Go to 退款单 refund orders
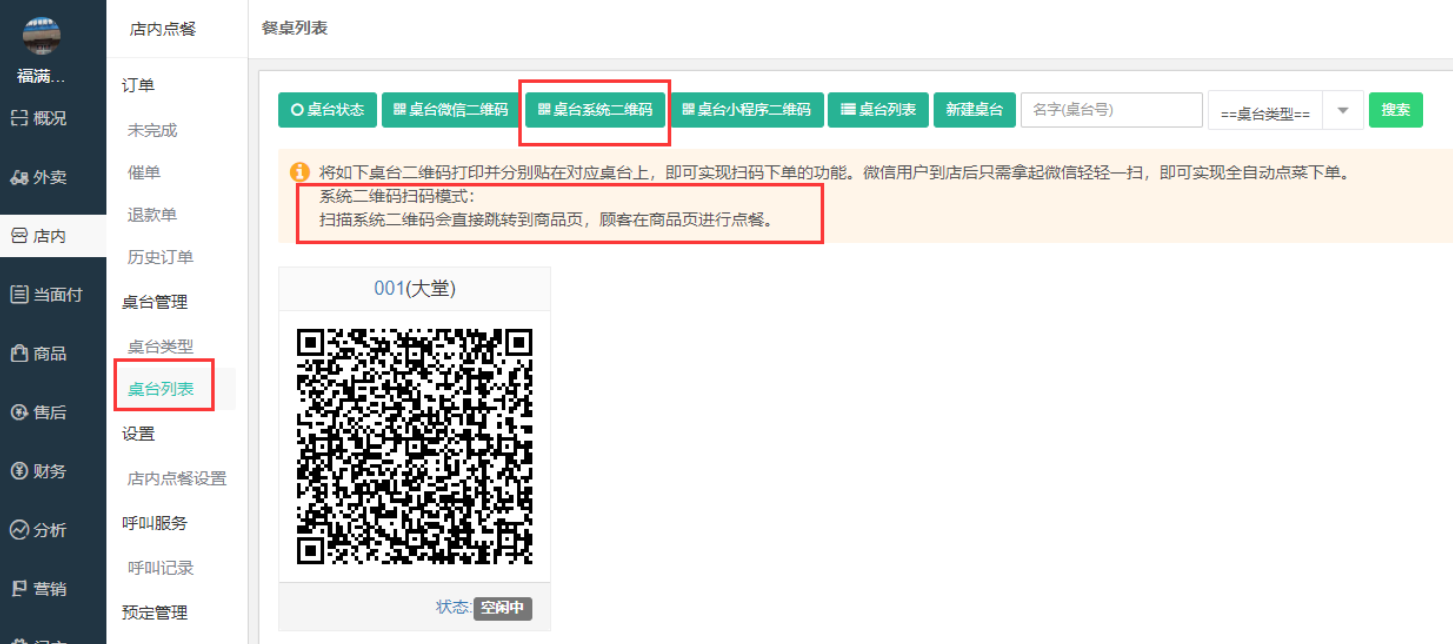Viewport: 1453px width, 644px height. pyautogui.click(x=152, y=215)
